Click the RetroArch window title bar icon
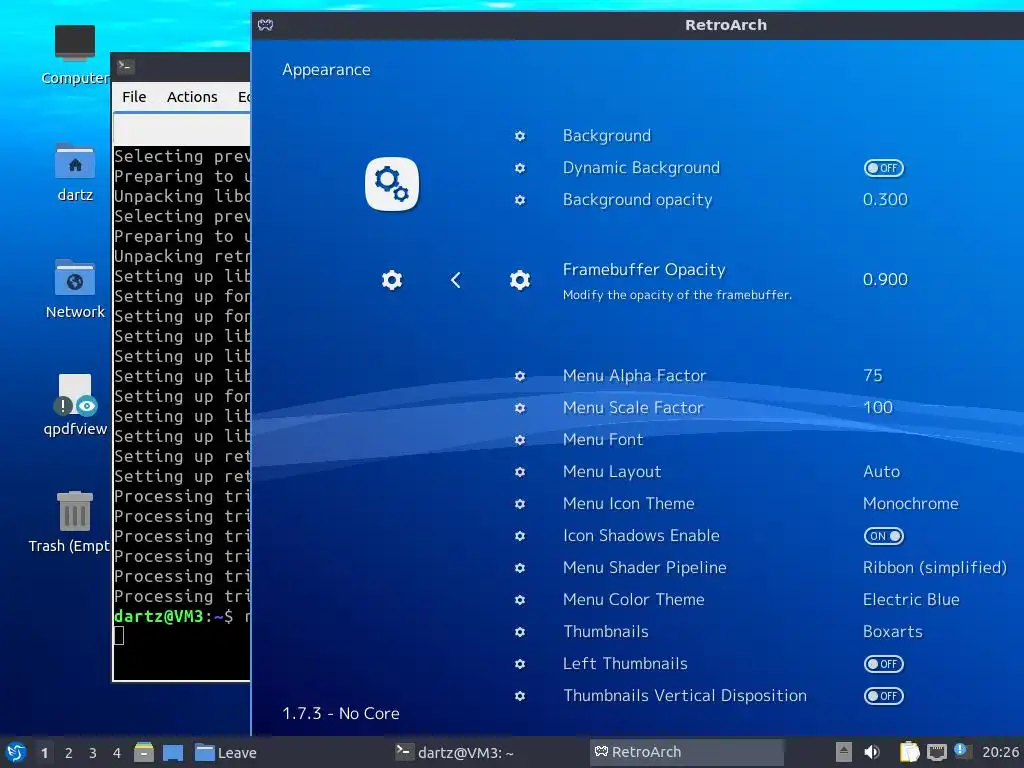This screenshot has width=1024, height=768. pyautogui.click(x=265, y=25)
